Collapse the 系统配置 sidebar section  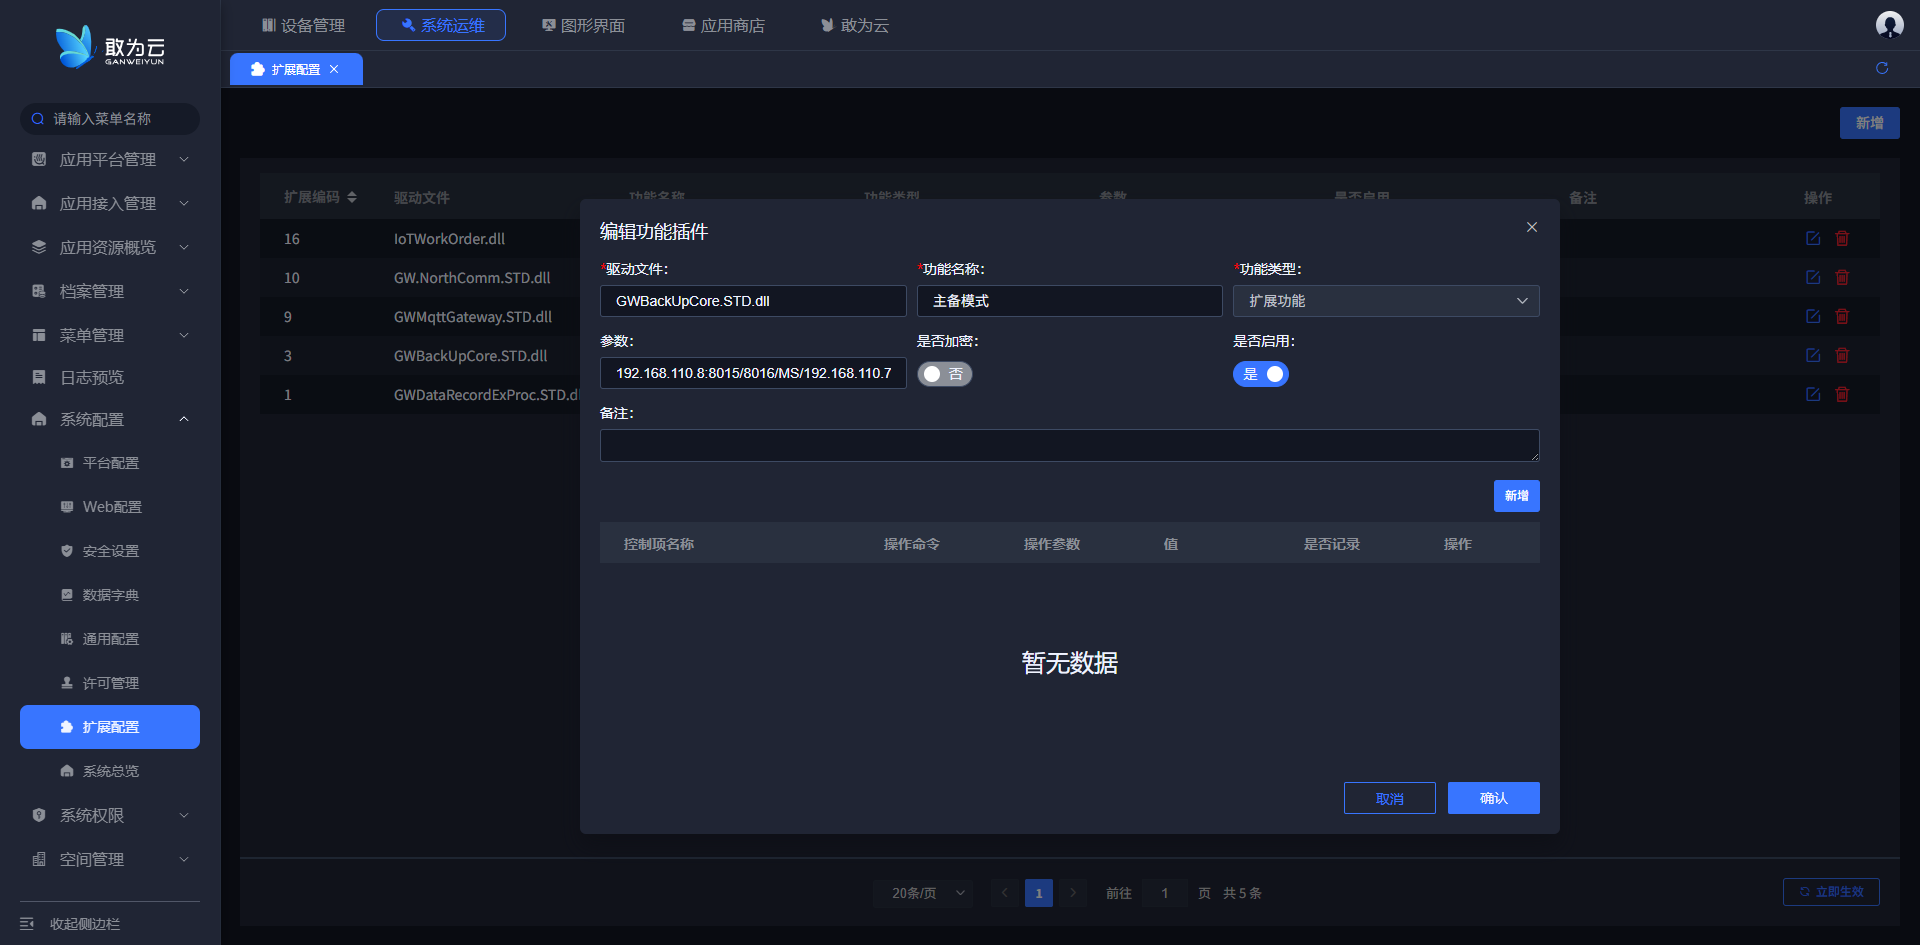(x=108, y=420)
